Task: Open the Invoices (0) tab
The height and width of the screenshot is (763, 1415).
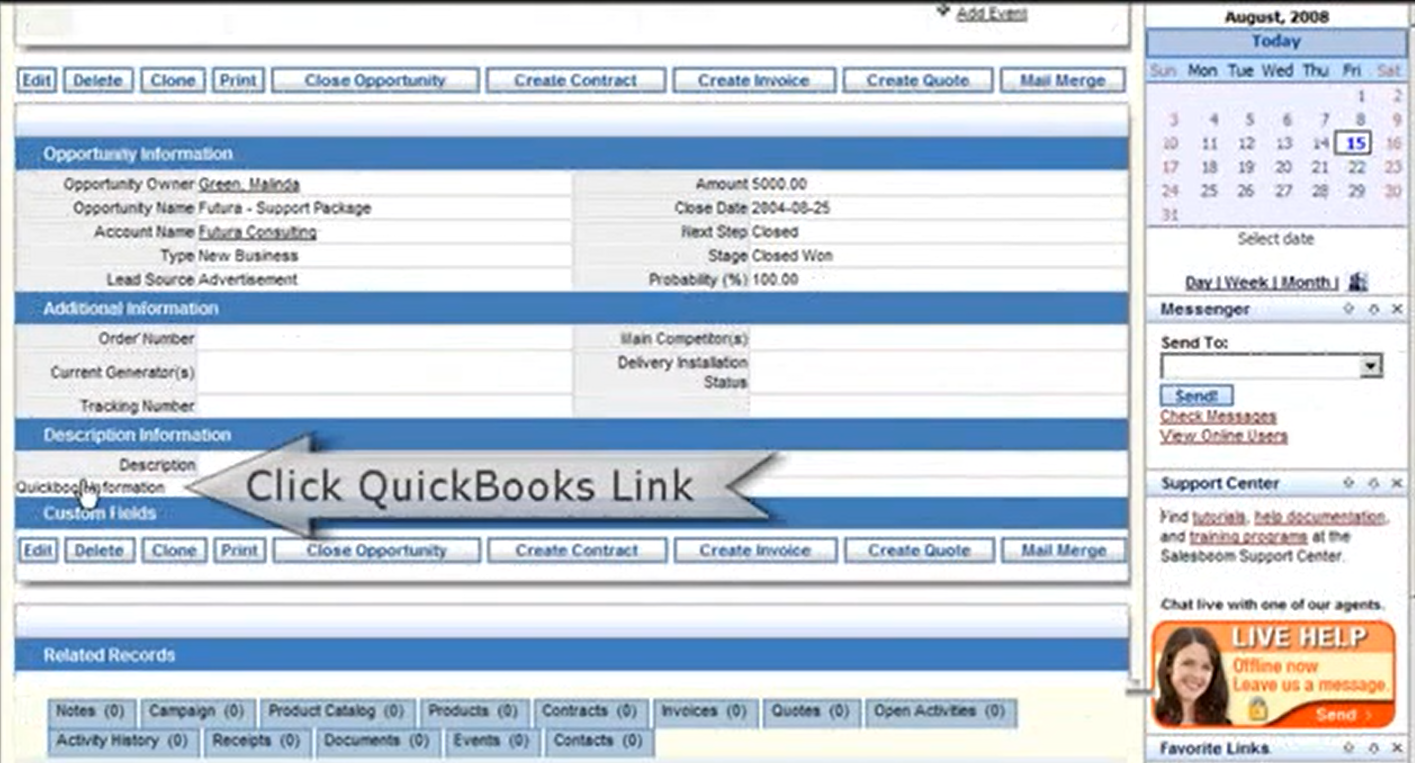Action: tap(705, 712)
